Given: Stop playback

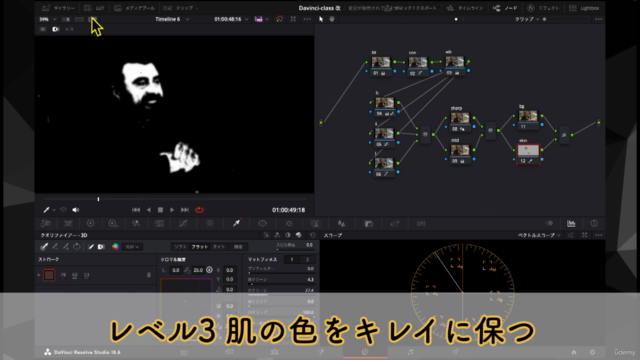Looking at the screenshot, I should pyautogui.click(x=160, y=210).
